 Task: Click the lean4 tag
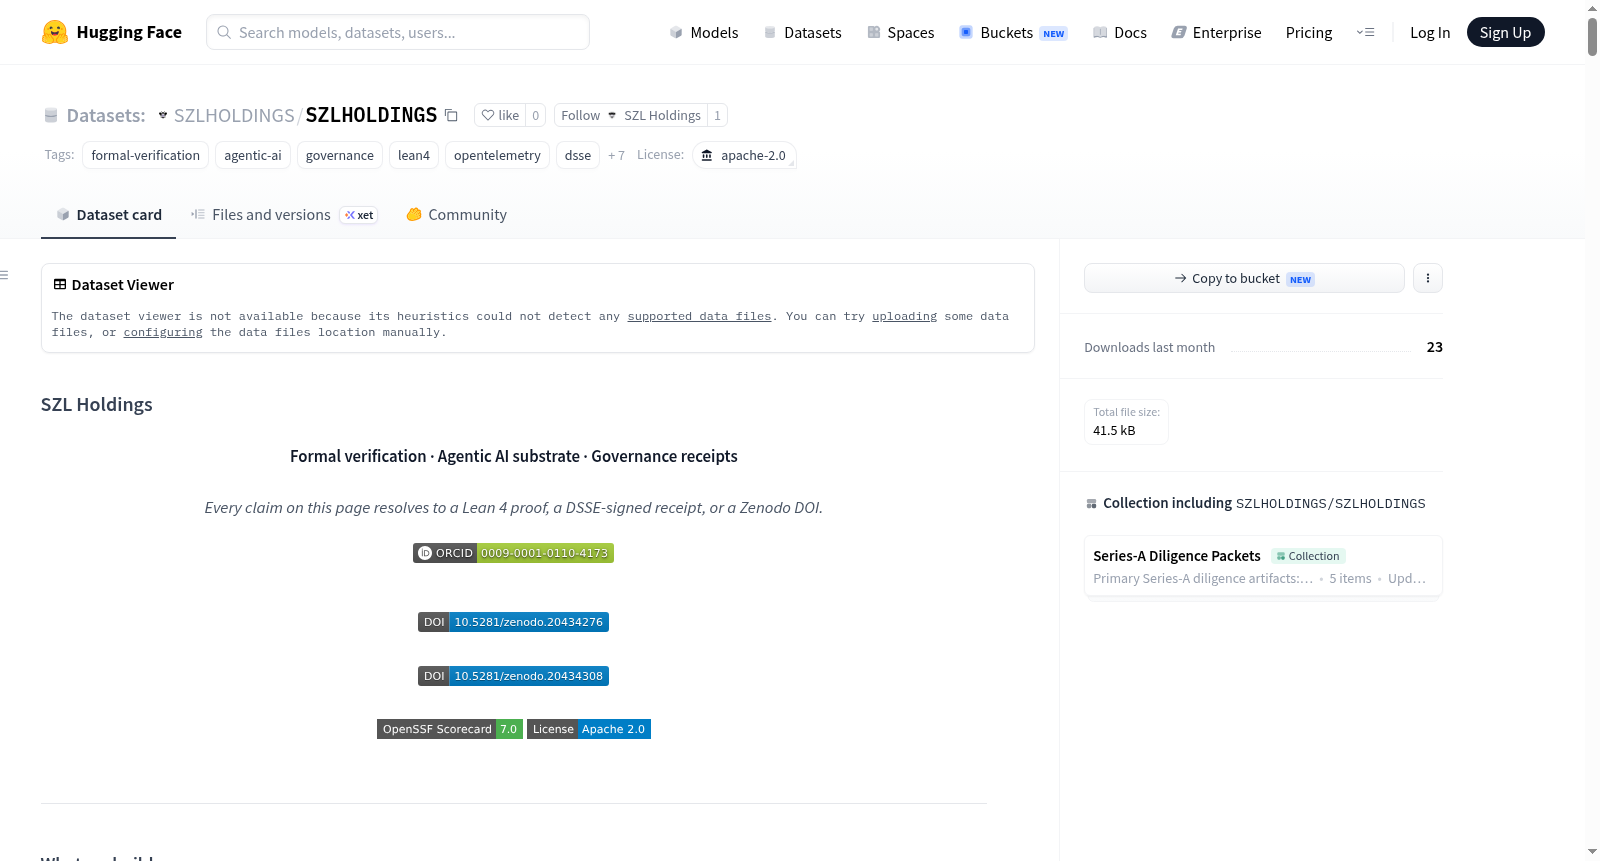click(x=414, y=155)
